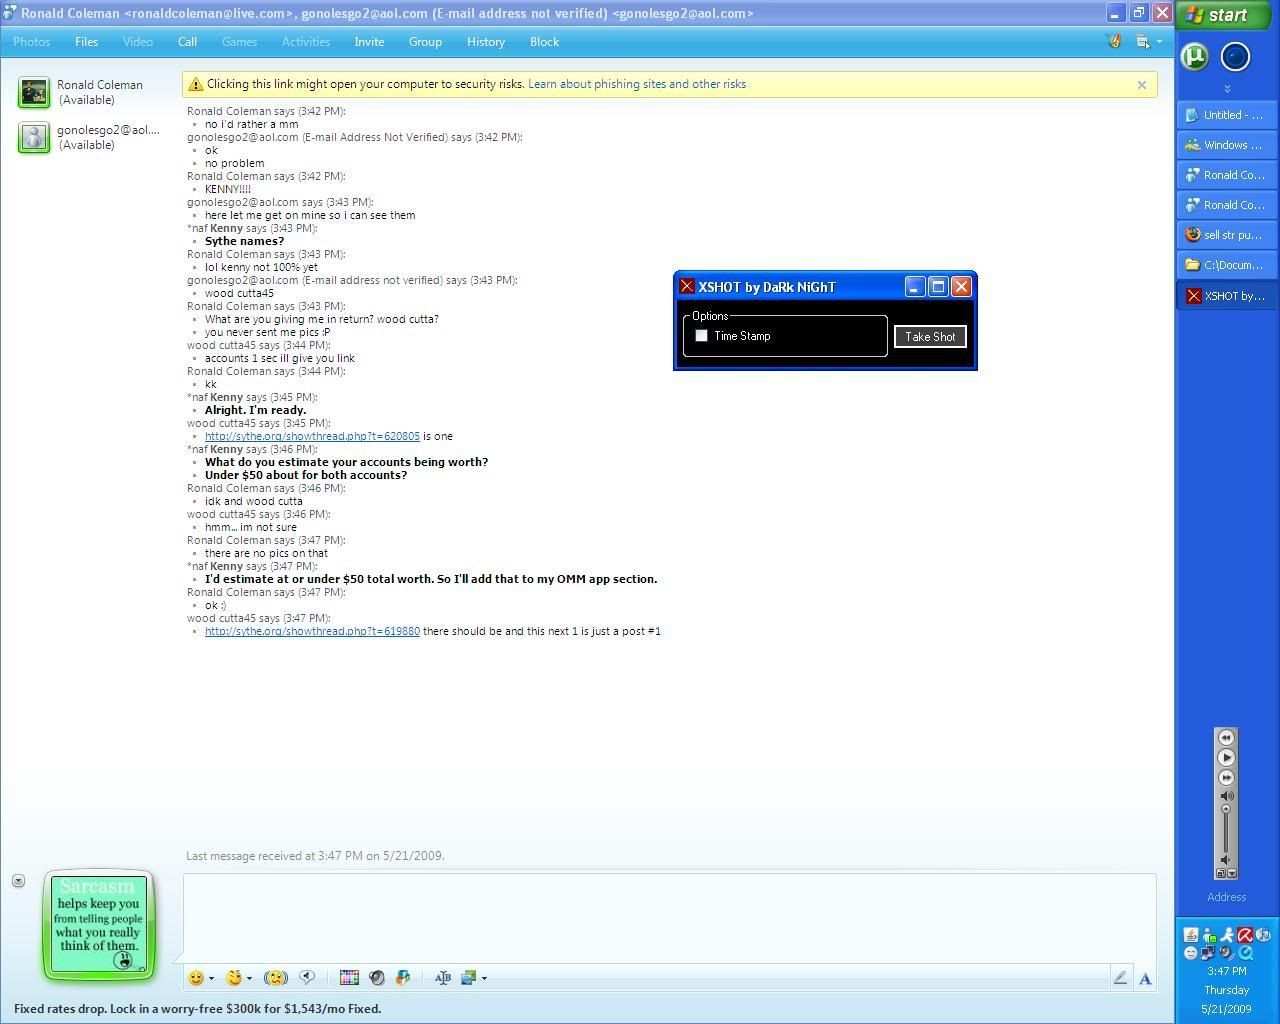The height and width of the screenshot is (1024, 1280).
Task: Open the colorful backgrounds grid icon
Action: (349, 978)
